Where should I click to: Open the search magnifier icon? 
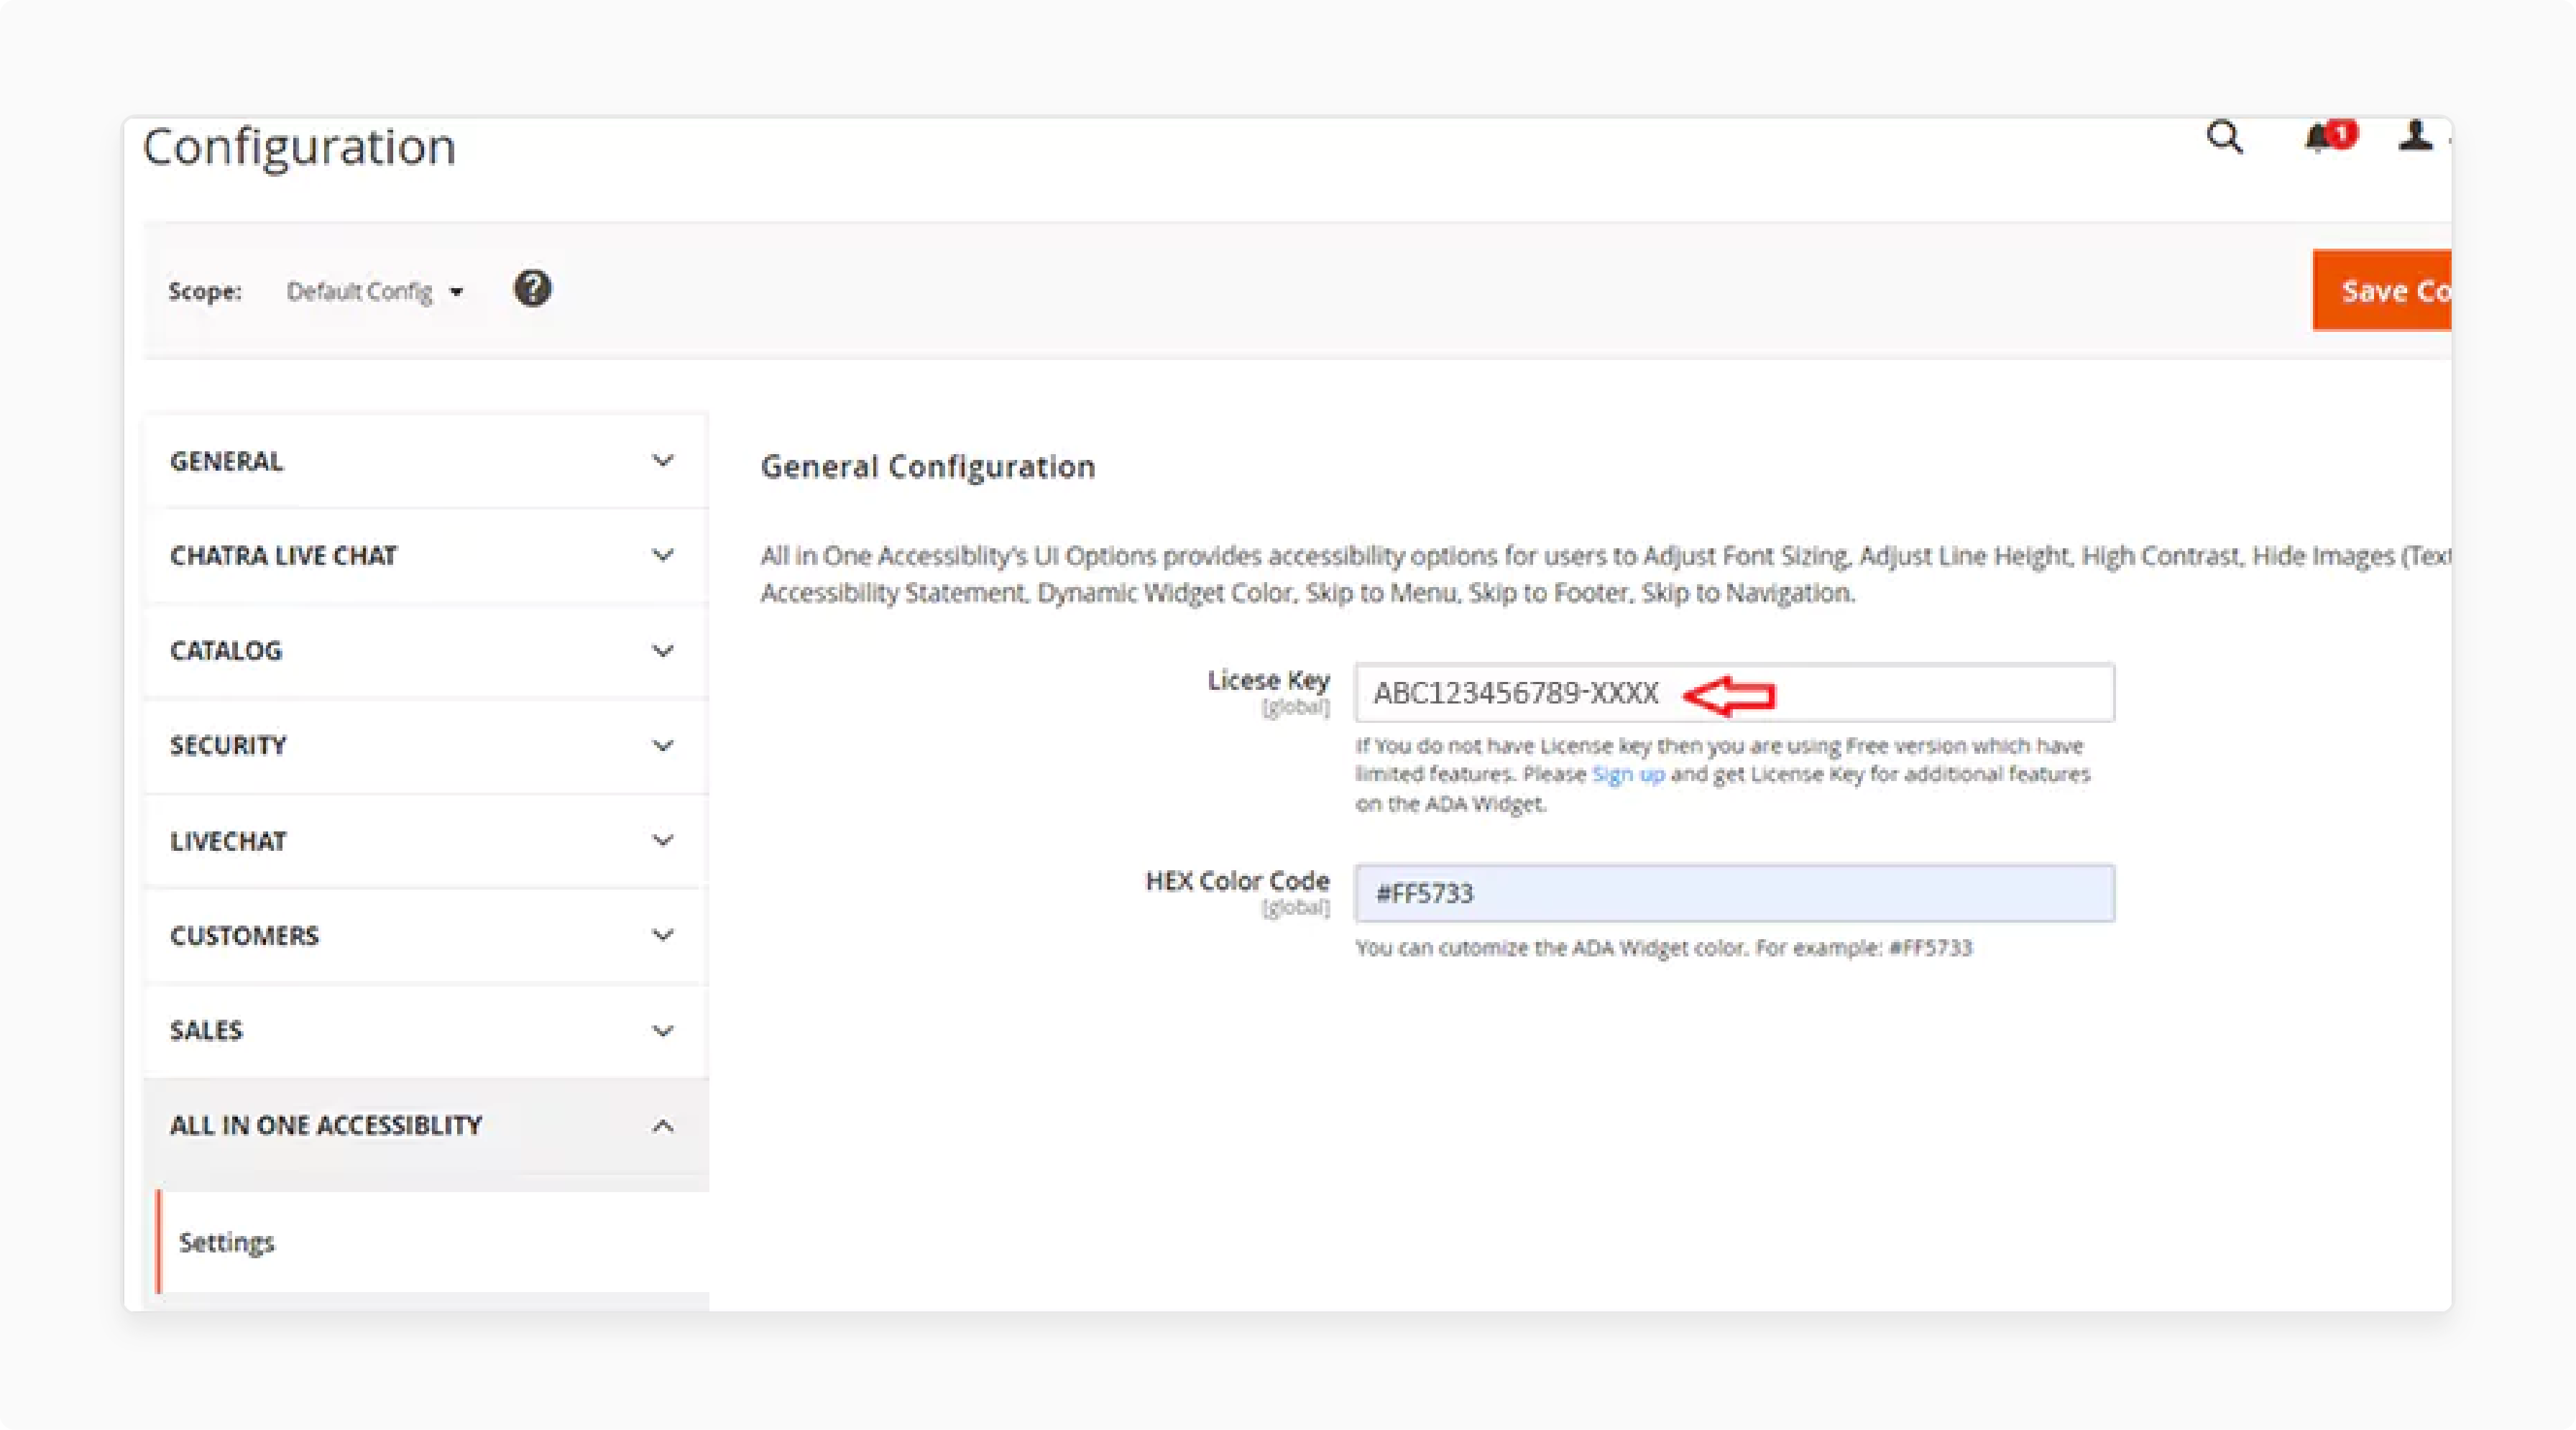[2224, 137]
